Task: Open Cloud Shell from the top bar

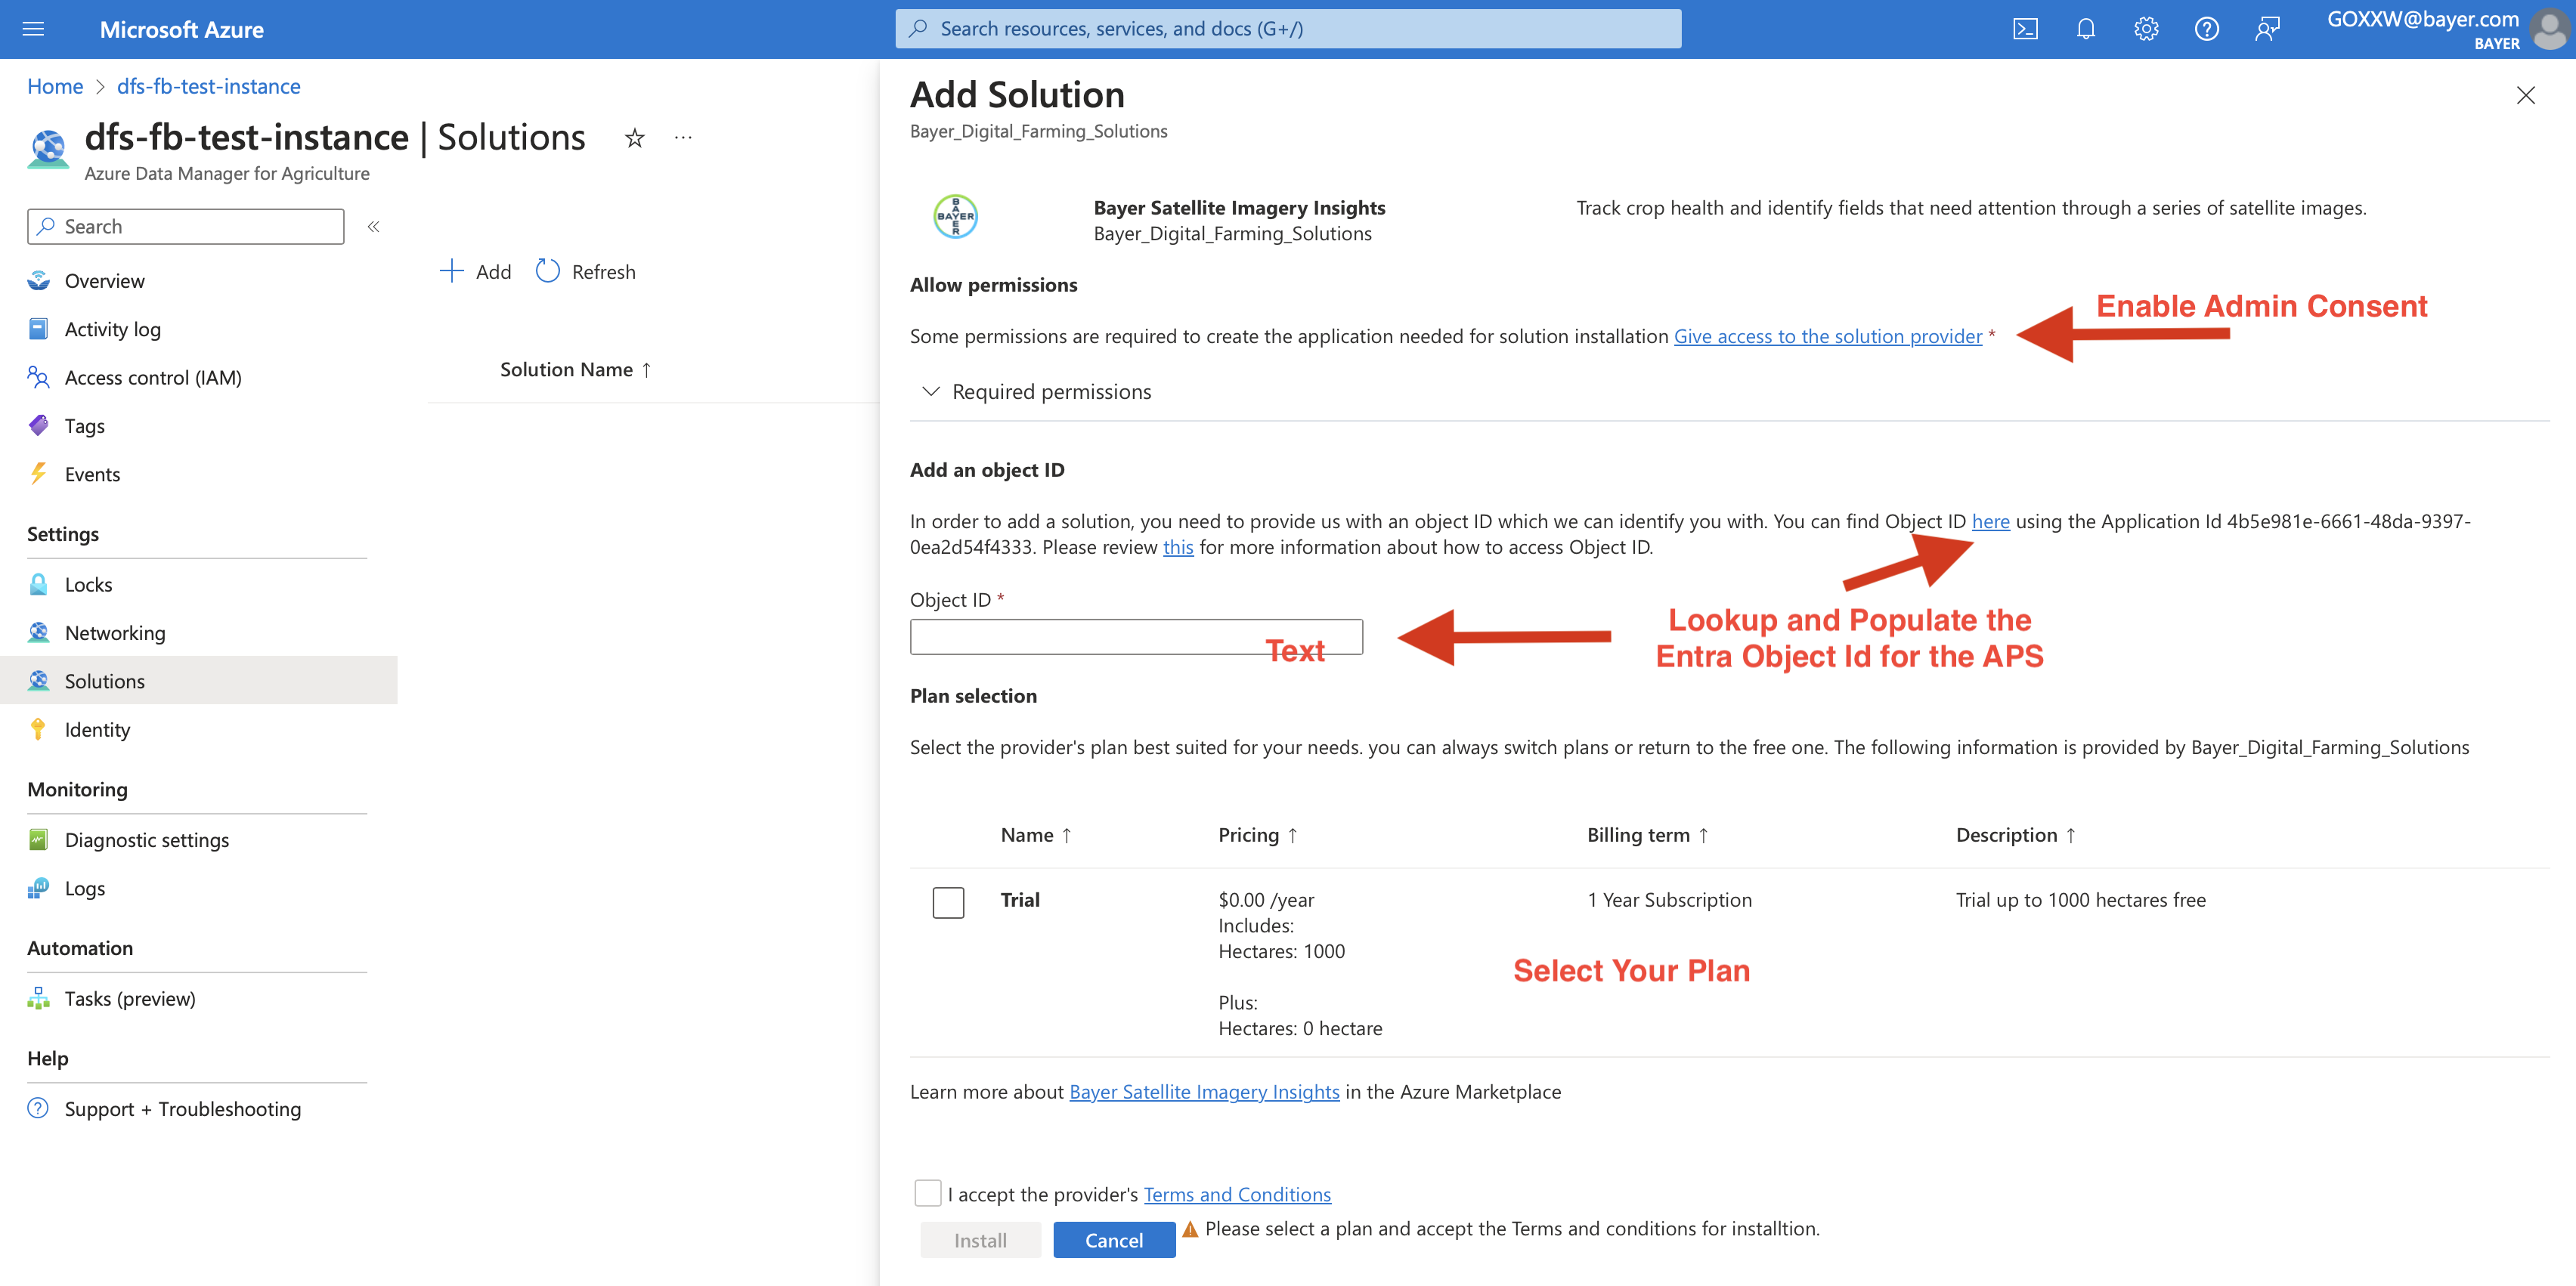Action: [2025, 29]
